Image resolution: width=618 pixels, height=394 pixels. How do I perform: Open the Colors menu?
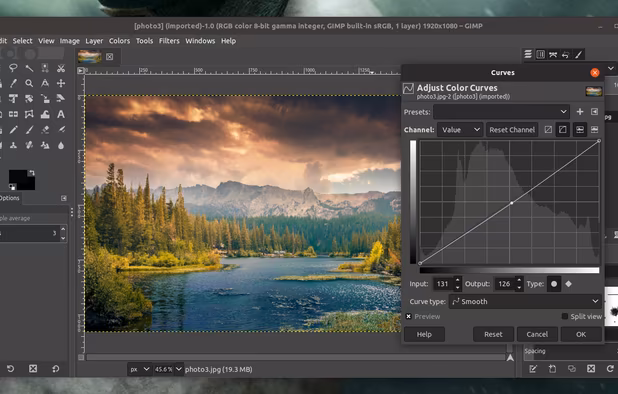tap(119, 41)
